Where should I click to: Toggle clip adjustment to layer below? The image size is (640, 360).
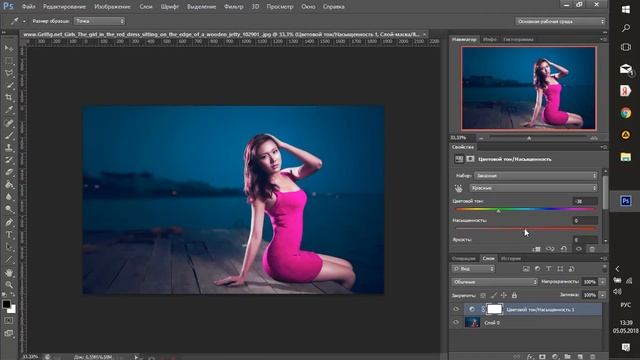pyautogui.click(x=536, y=249)
